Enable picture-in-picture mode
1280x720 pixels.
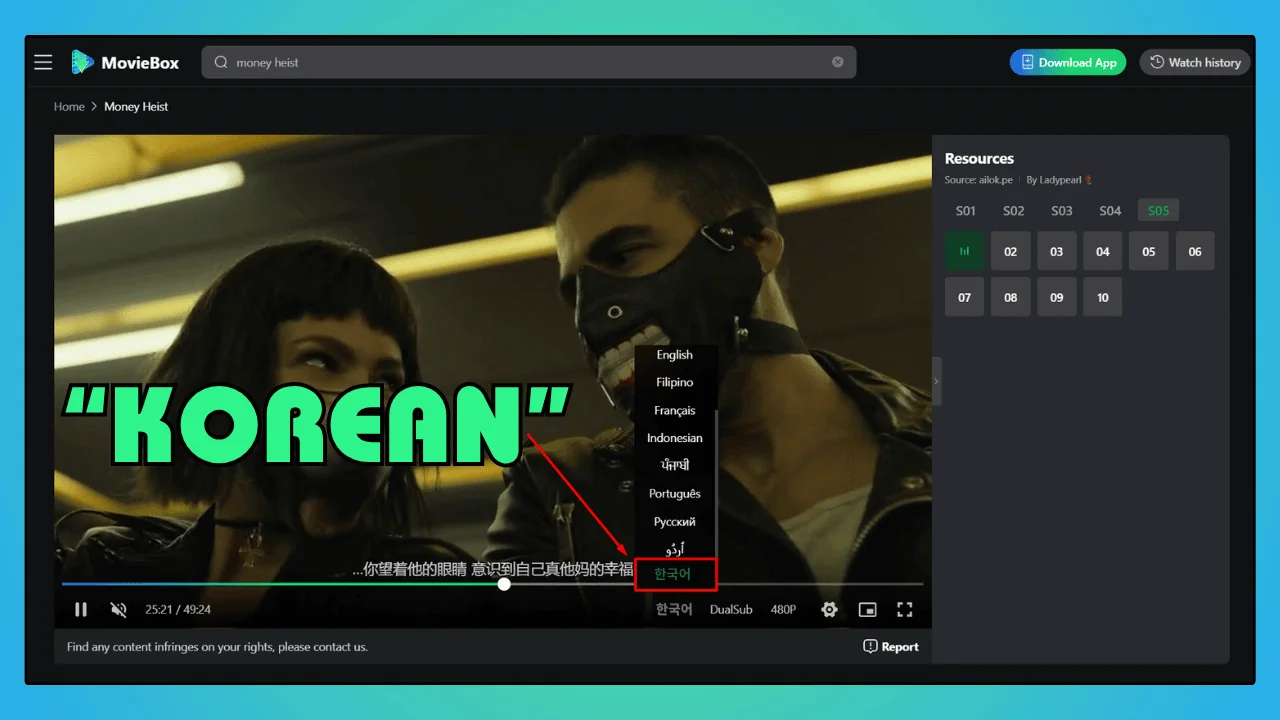pyautogui.click(x=867, y=609)
